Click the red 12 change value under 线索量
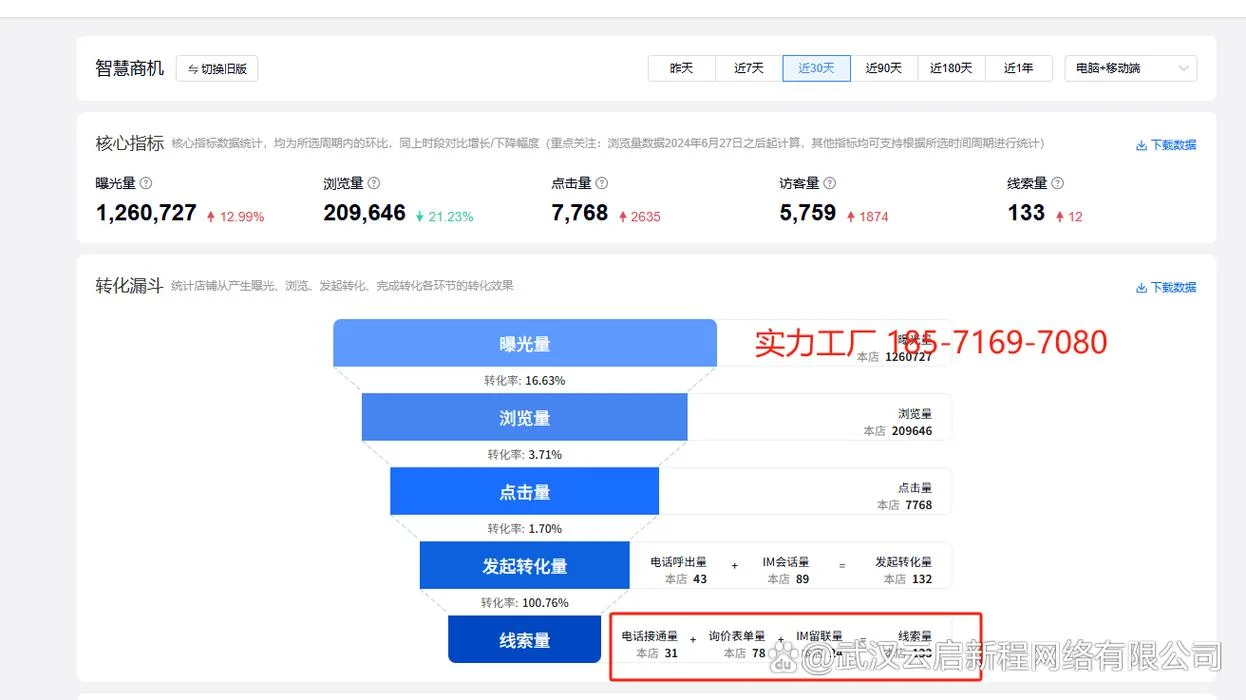This screenshot has height=700, width=1246. (x=1069, y=216)
